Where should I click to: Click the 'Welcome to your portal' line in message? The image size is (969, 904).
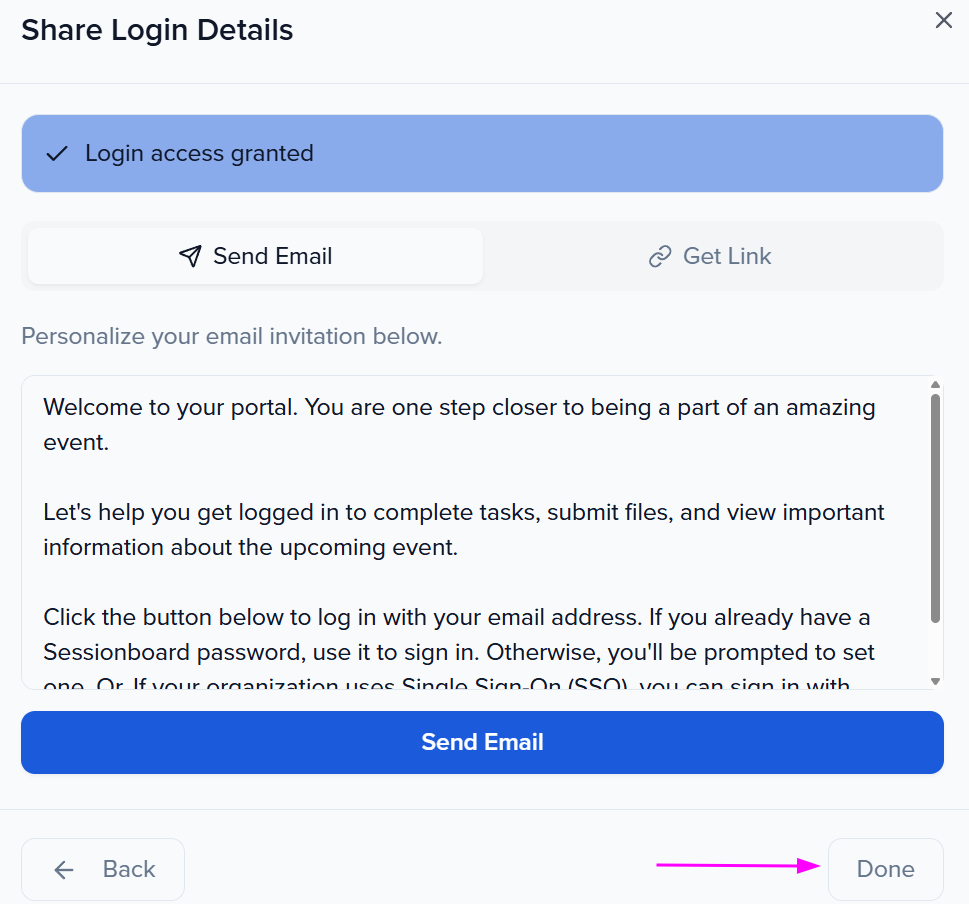tap(459, 408)
